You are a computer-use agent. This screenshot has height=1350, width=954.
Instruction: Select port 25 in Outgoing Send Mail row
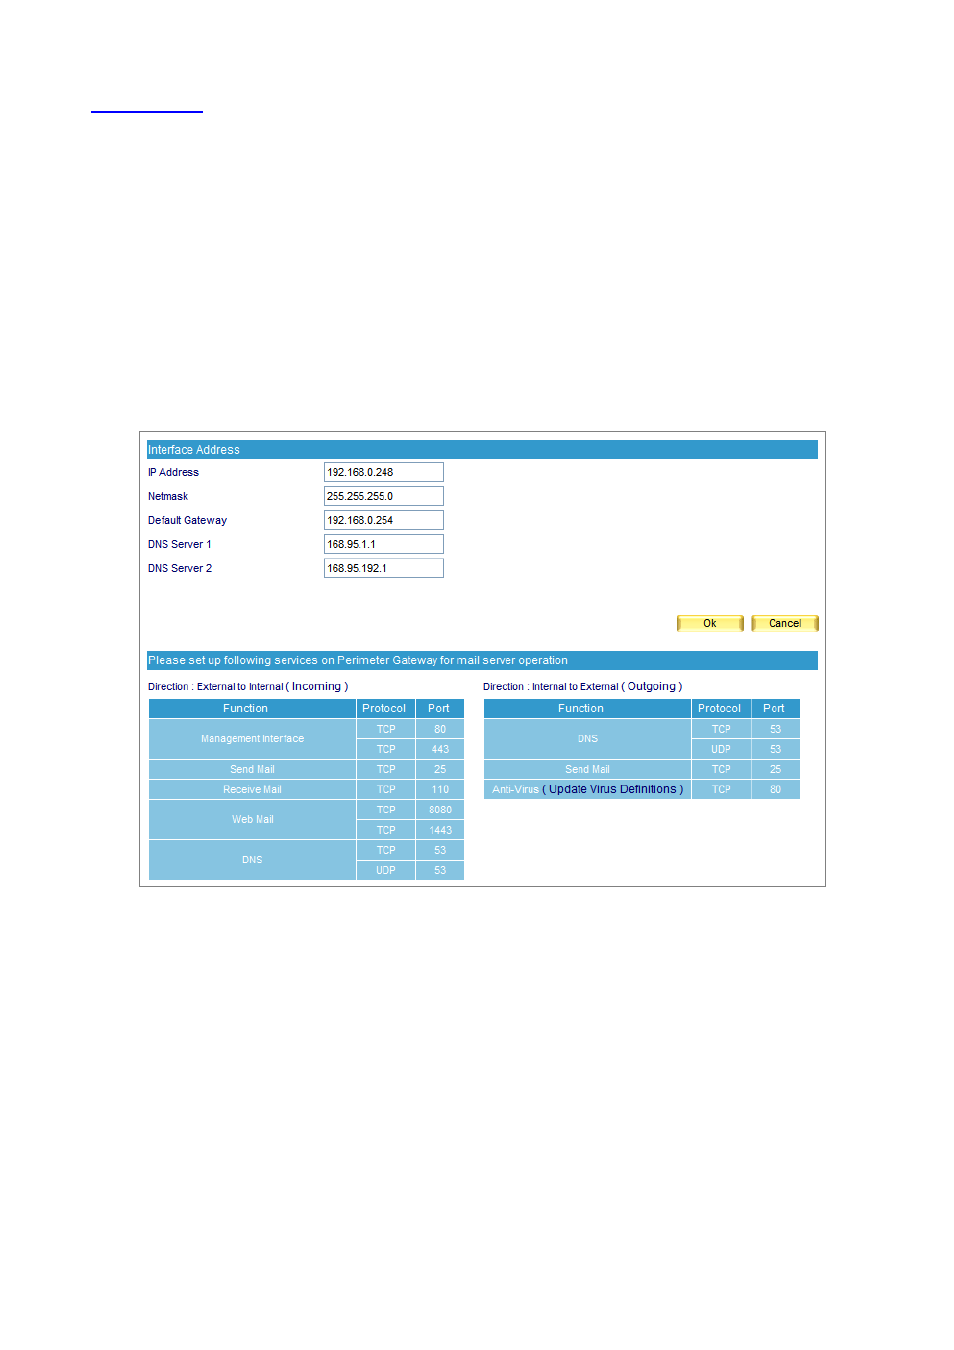[775, 769]
